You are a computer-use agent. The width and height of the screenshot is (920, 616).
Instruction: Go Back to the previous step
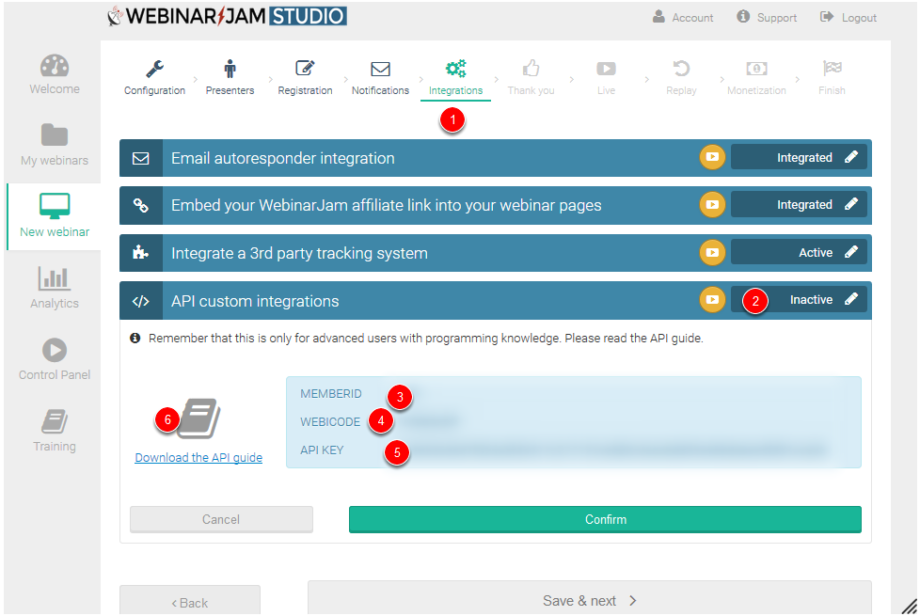[190, 602]
